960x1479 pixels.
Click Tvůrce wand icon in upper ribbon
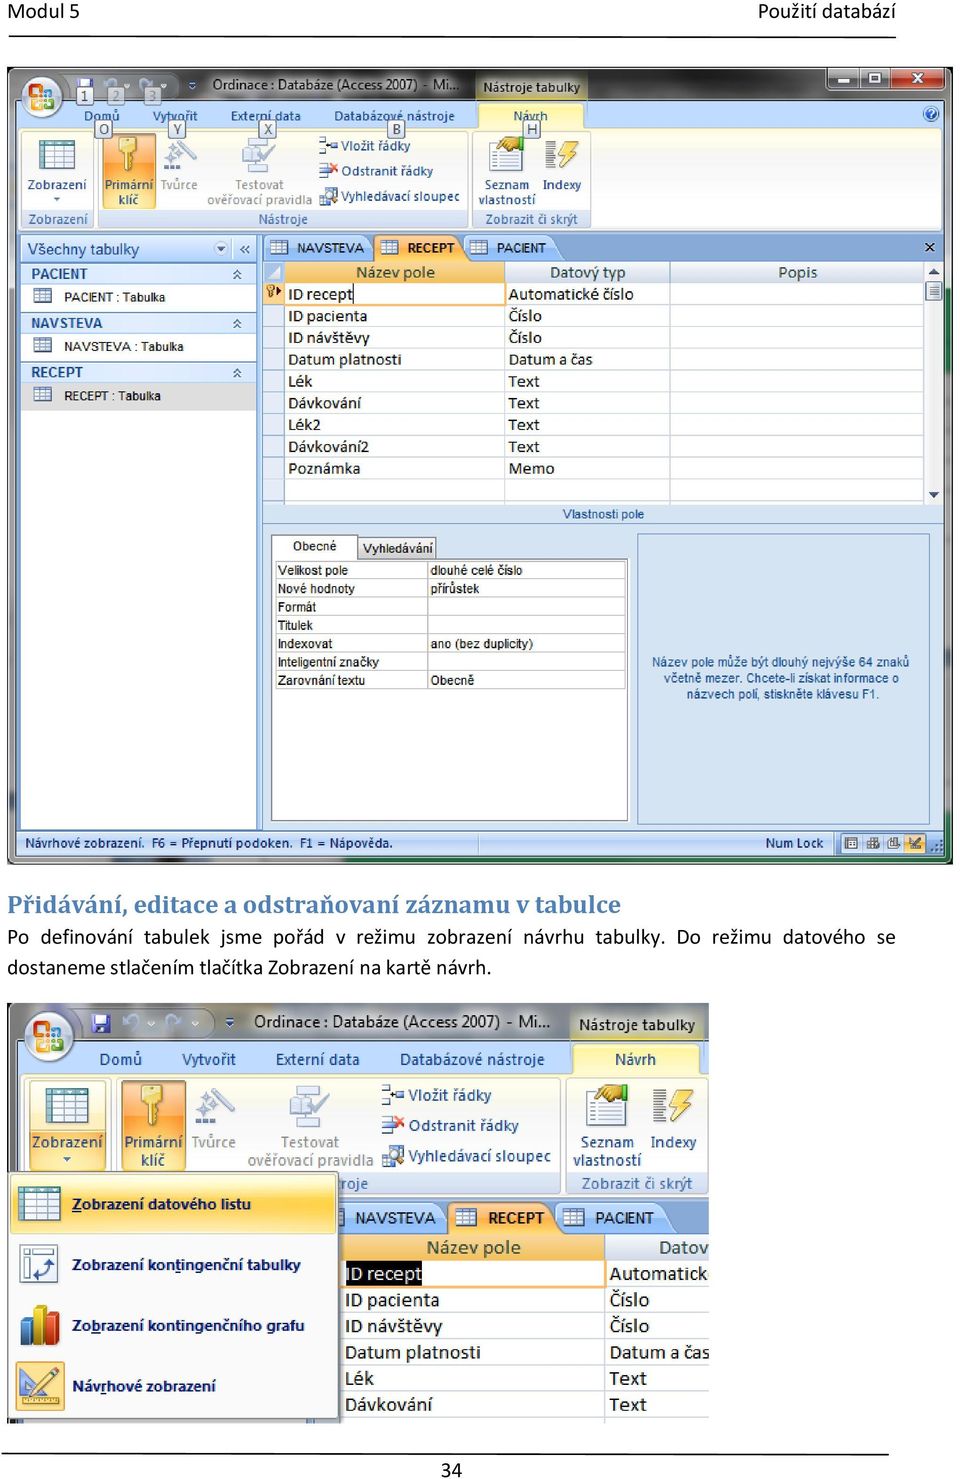coord(179,164)
